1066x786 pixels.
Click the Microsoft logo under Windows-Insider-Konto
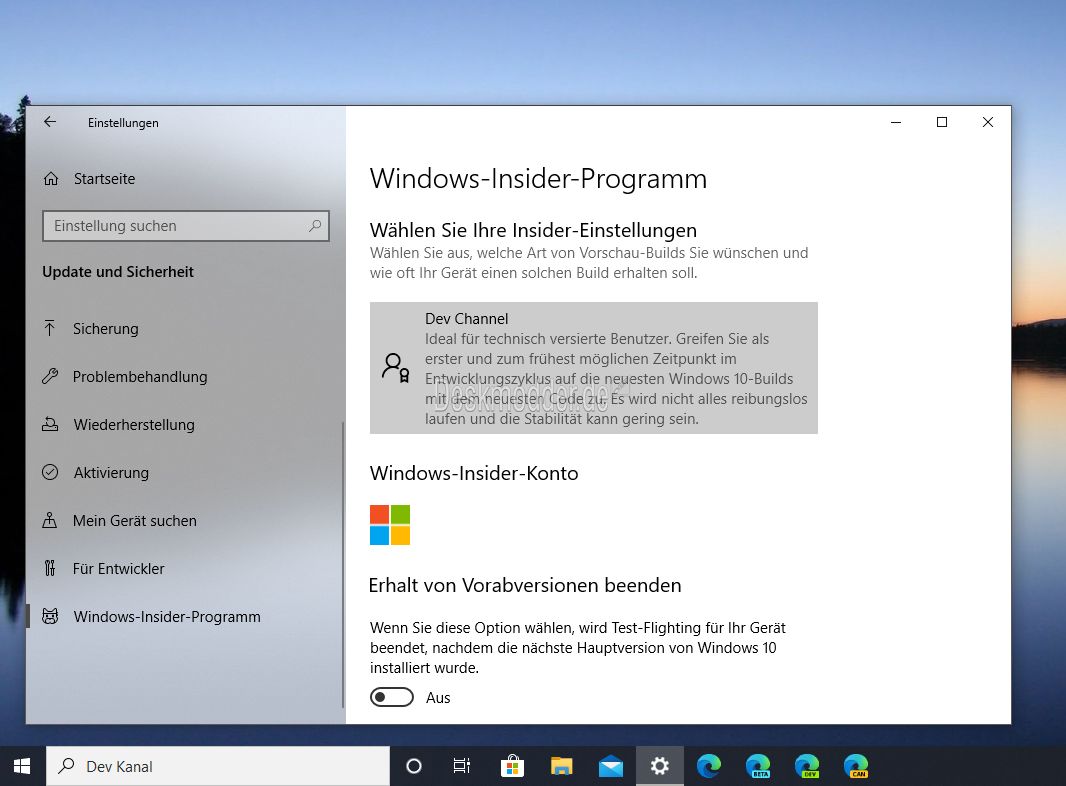coord(390,525)
